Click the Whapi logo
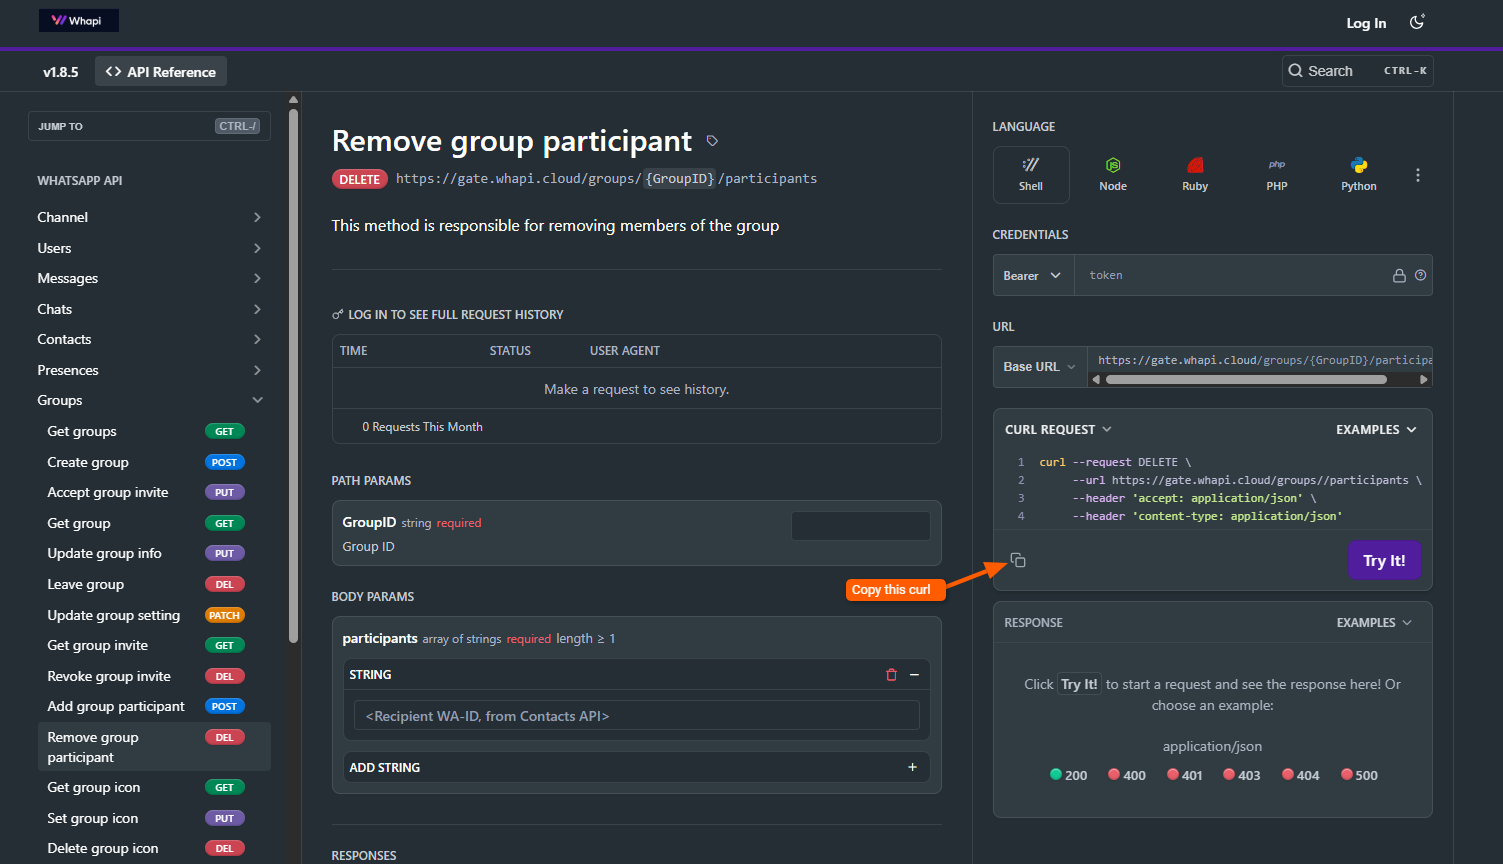This screenshot has width=1503, height=864. pyautogui.click(x=79, y=20)
